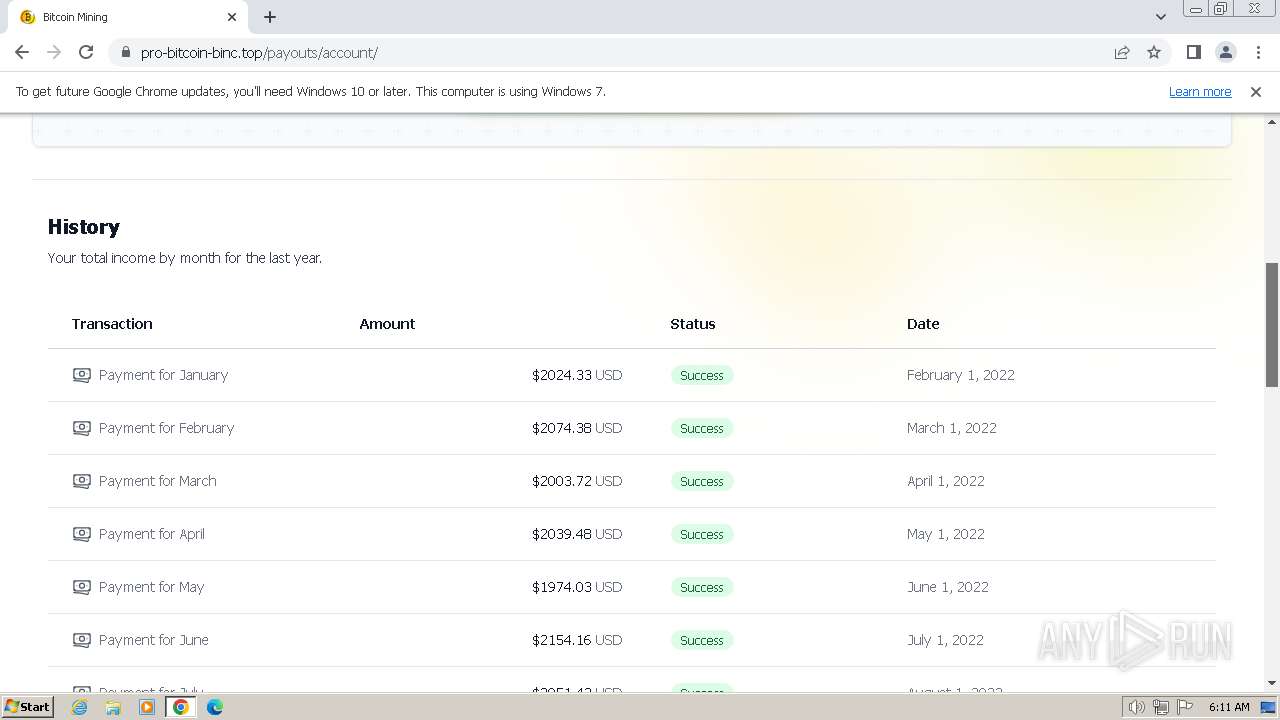Open Microsoft Edge from taskbar
This screenshot has width=1280, height=720.
(215, 707)
